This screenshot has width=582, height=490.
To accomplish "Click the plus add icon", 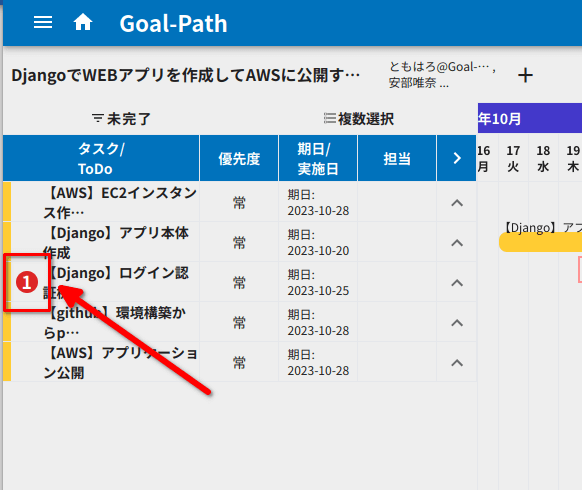I will [525, 75].
